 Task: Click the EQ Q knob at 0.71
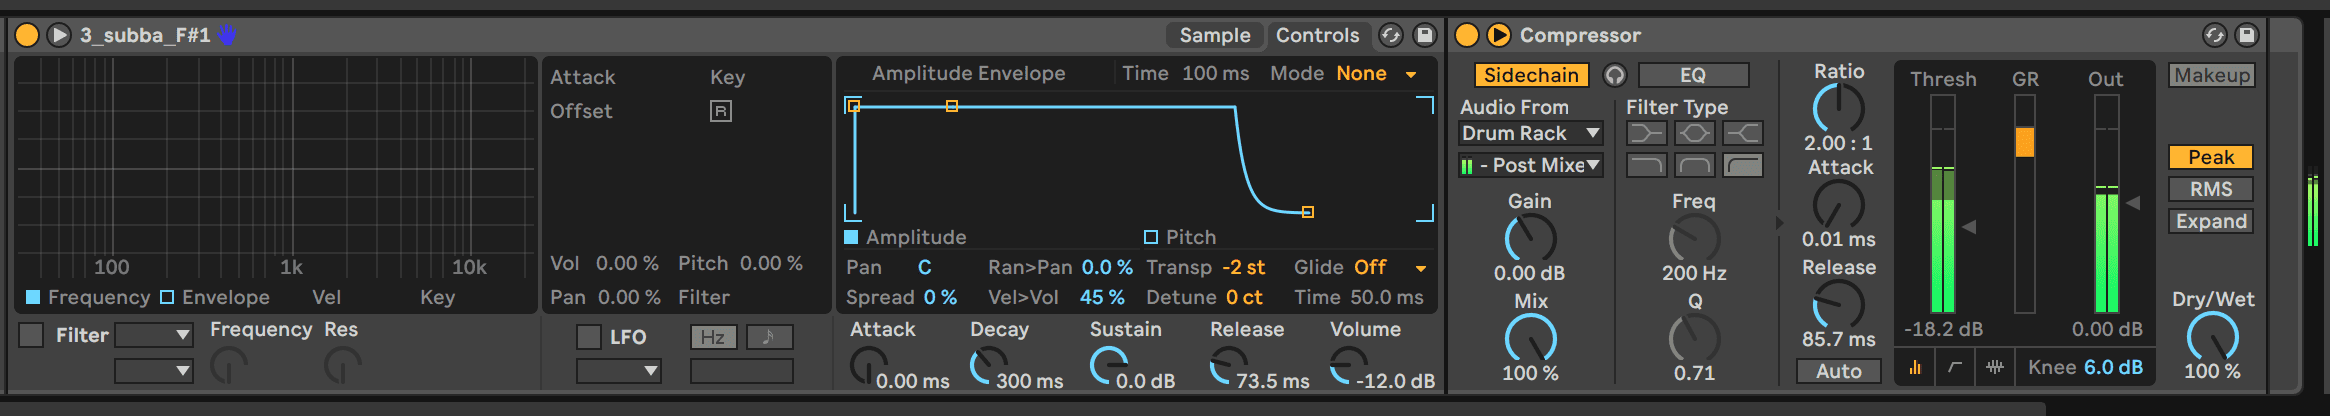click(x=1694, y=338)
